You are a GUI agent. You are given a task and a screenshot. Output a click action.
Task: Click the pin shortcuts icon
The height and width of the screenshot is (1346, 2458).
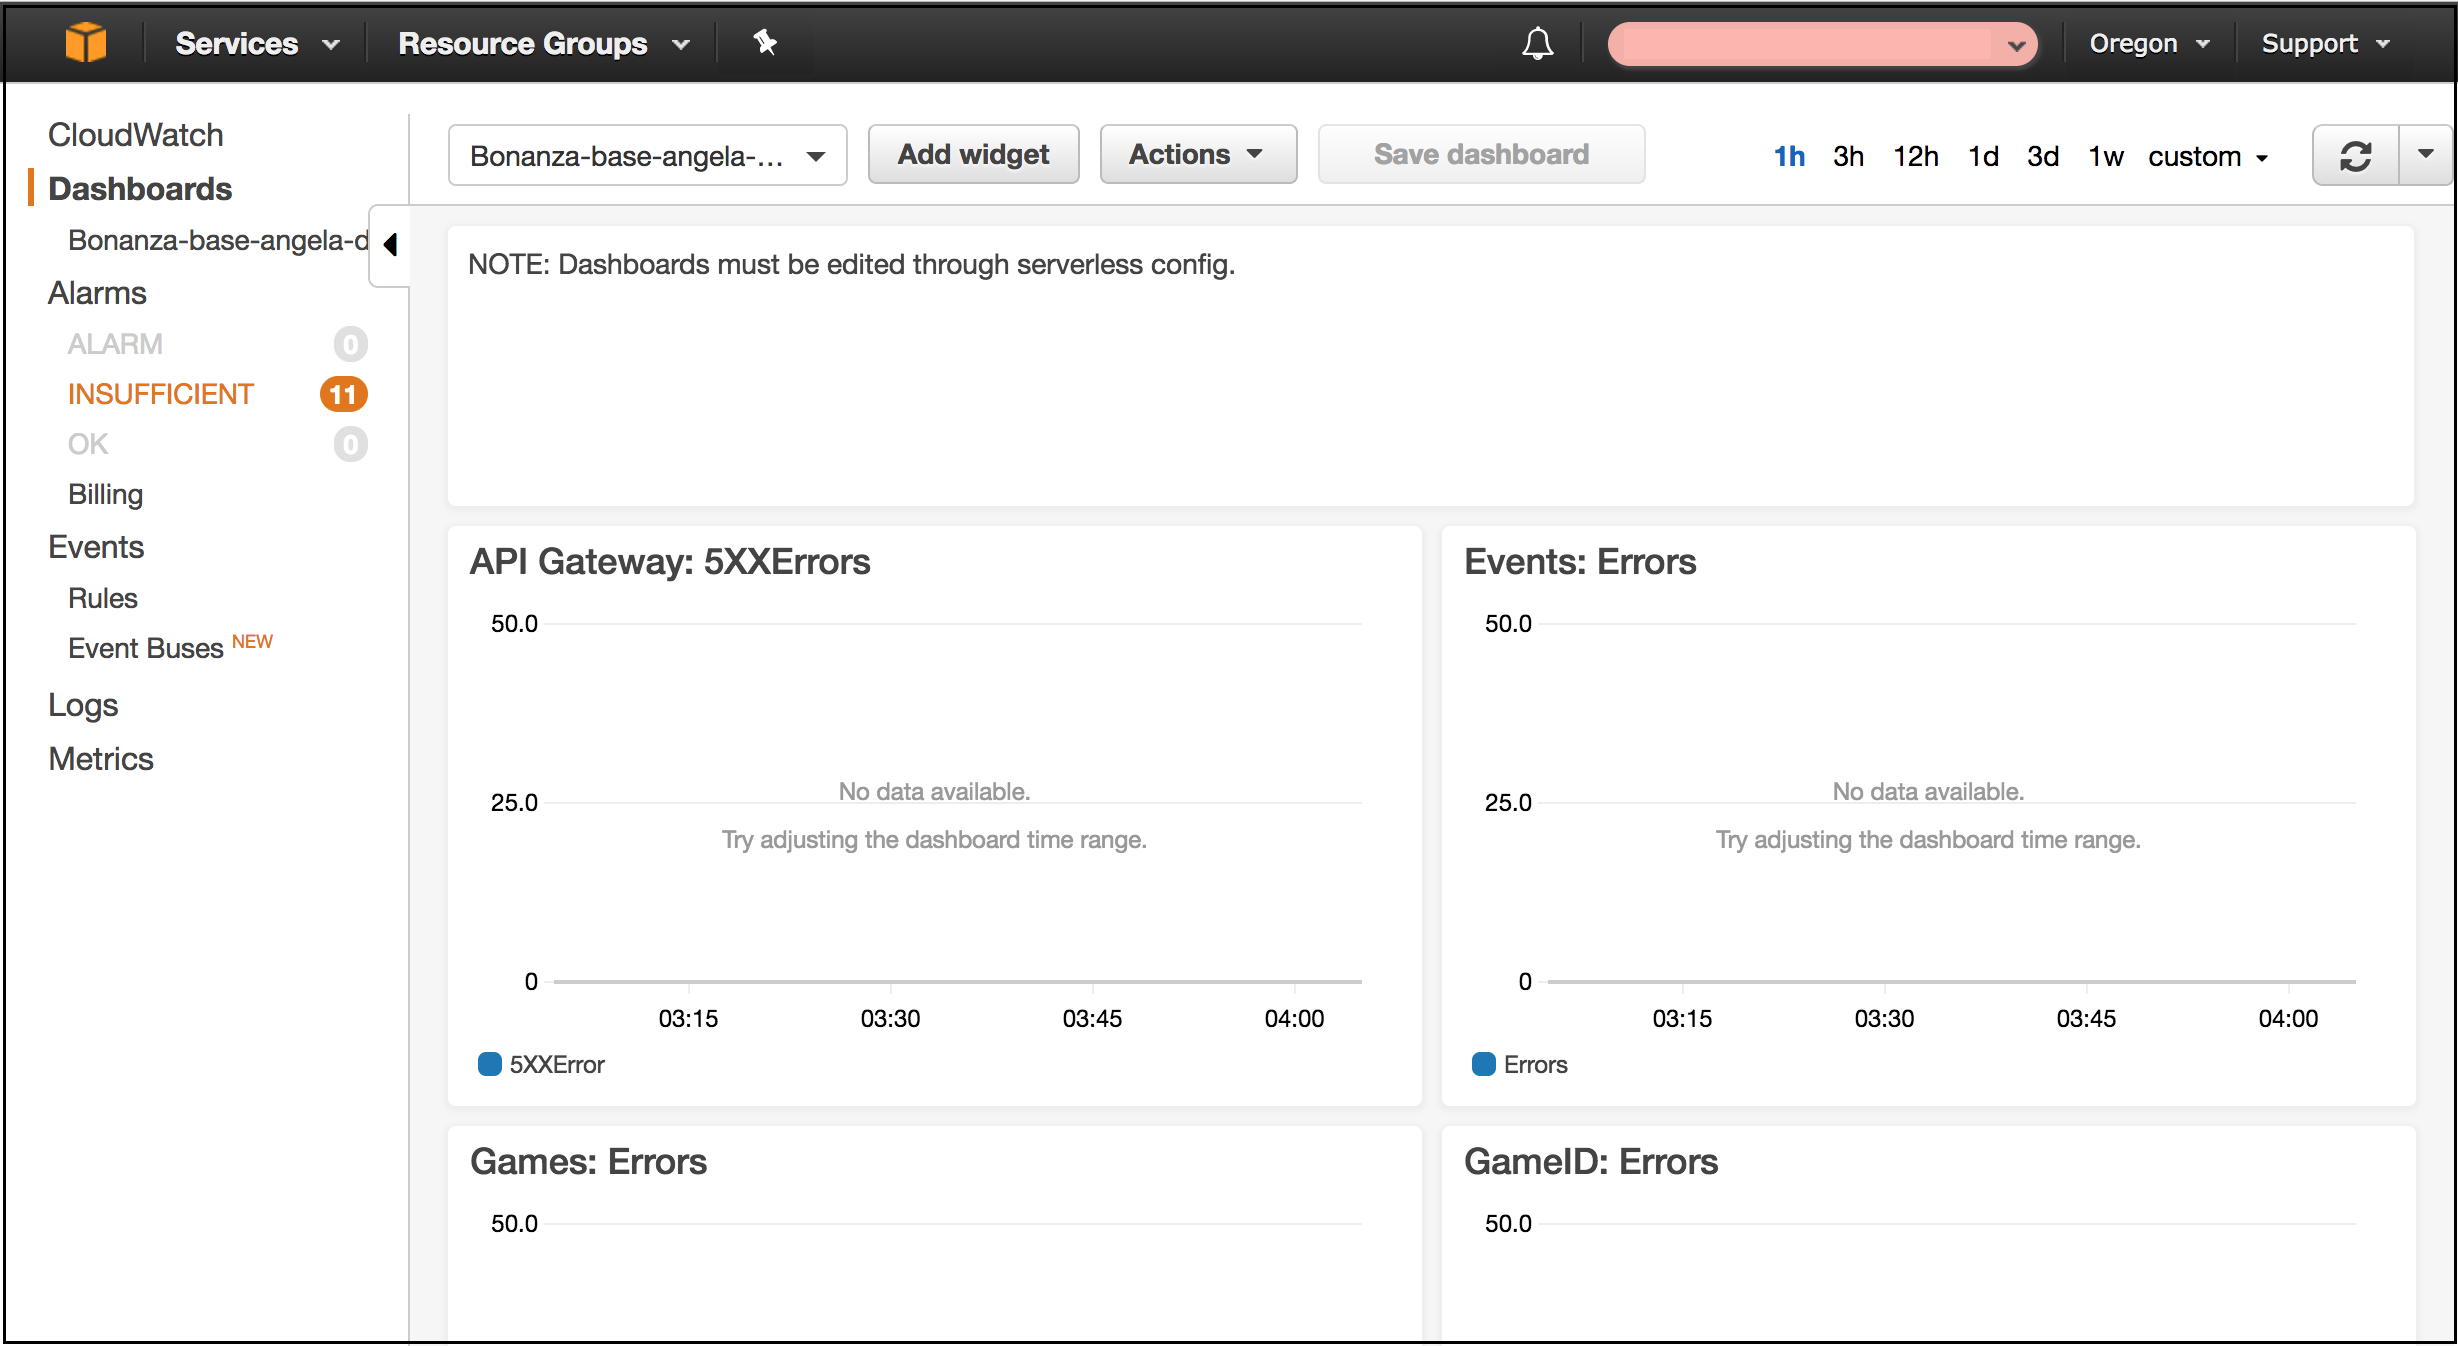[765, 43]
